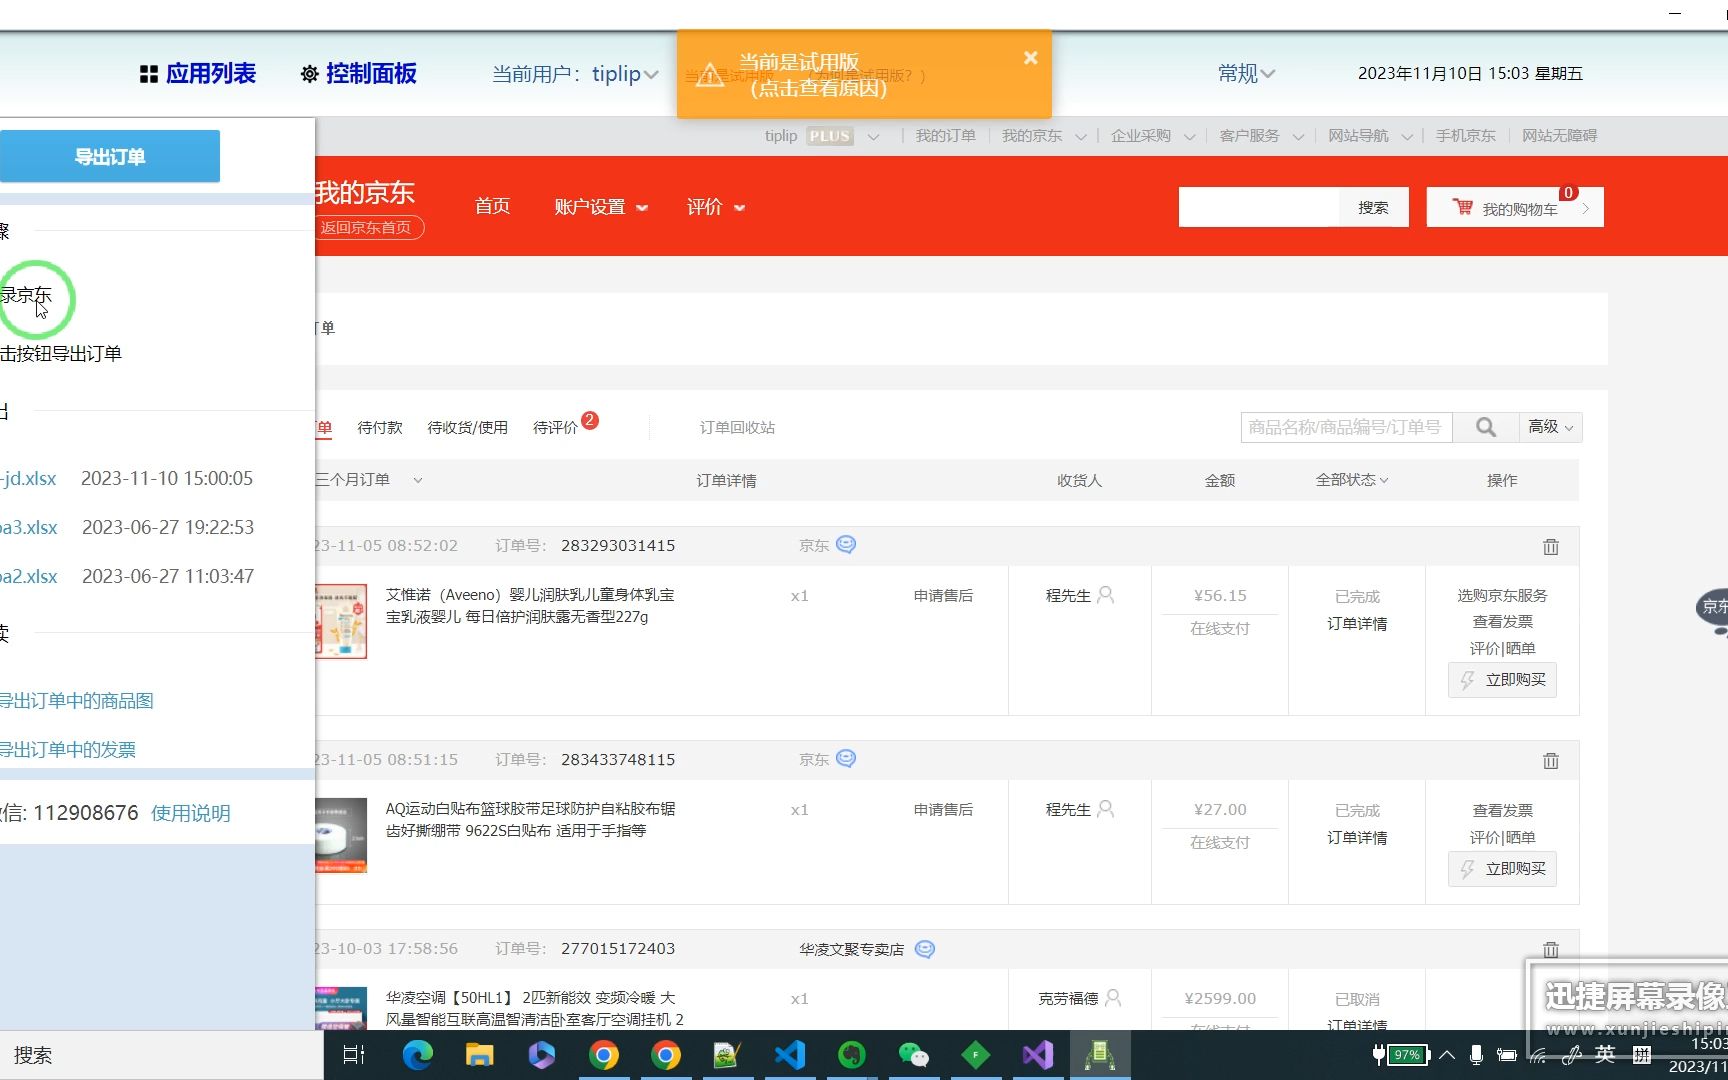The image size is (1728, 1080).
Task: Open 我的订单 in top nav
Action: 945,136
